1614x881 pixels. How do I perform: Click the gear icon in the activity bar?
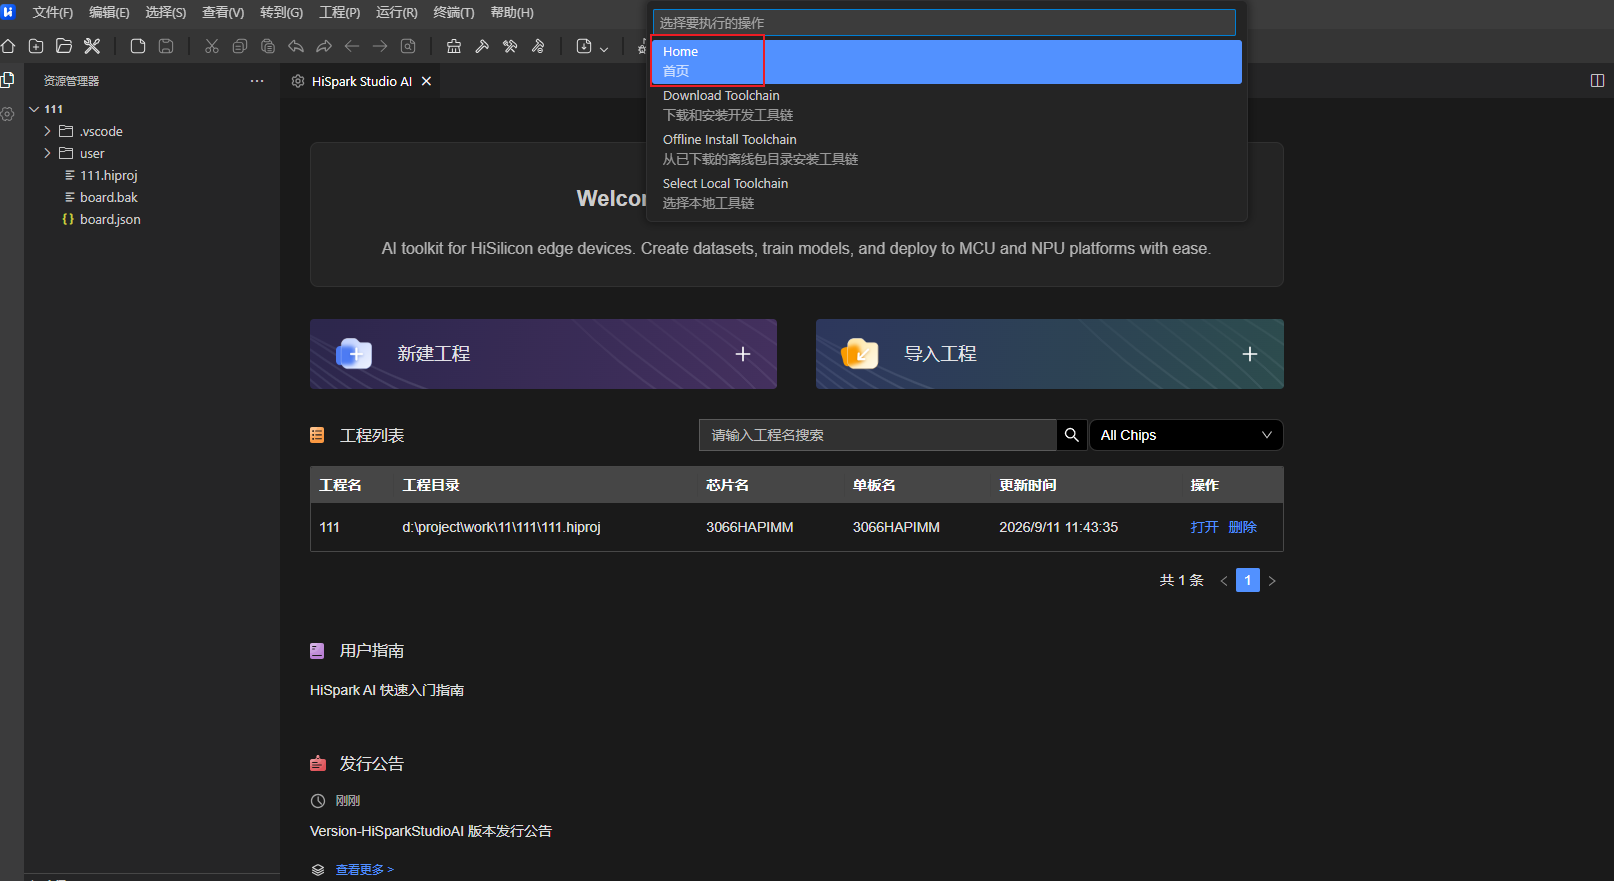(x=8, y=114)
